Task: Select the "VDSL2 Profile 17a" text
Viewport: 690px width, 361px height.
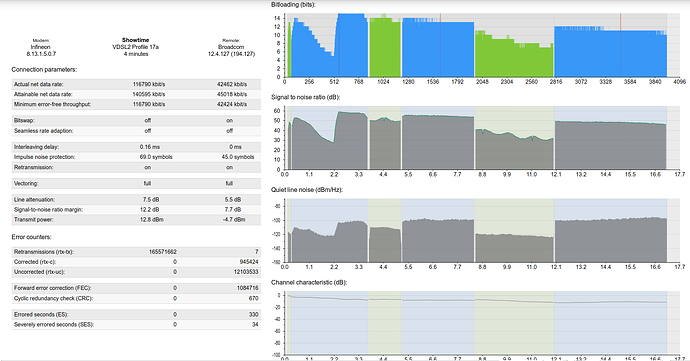Action: 136,47
